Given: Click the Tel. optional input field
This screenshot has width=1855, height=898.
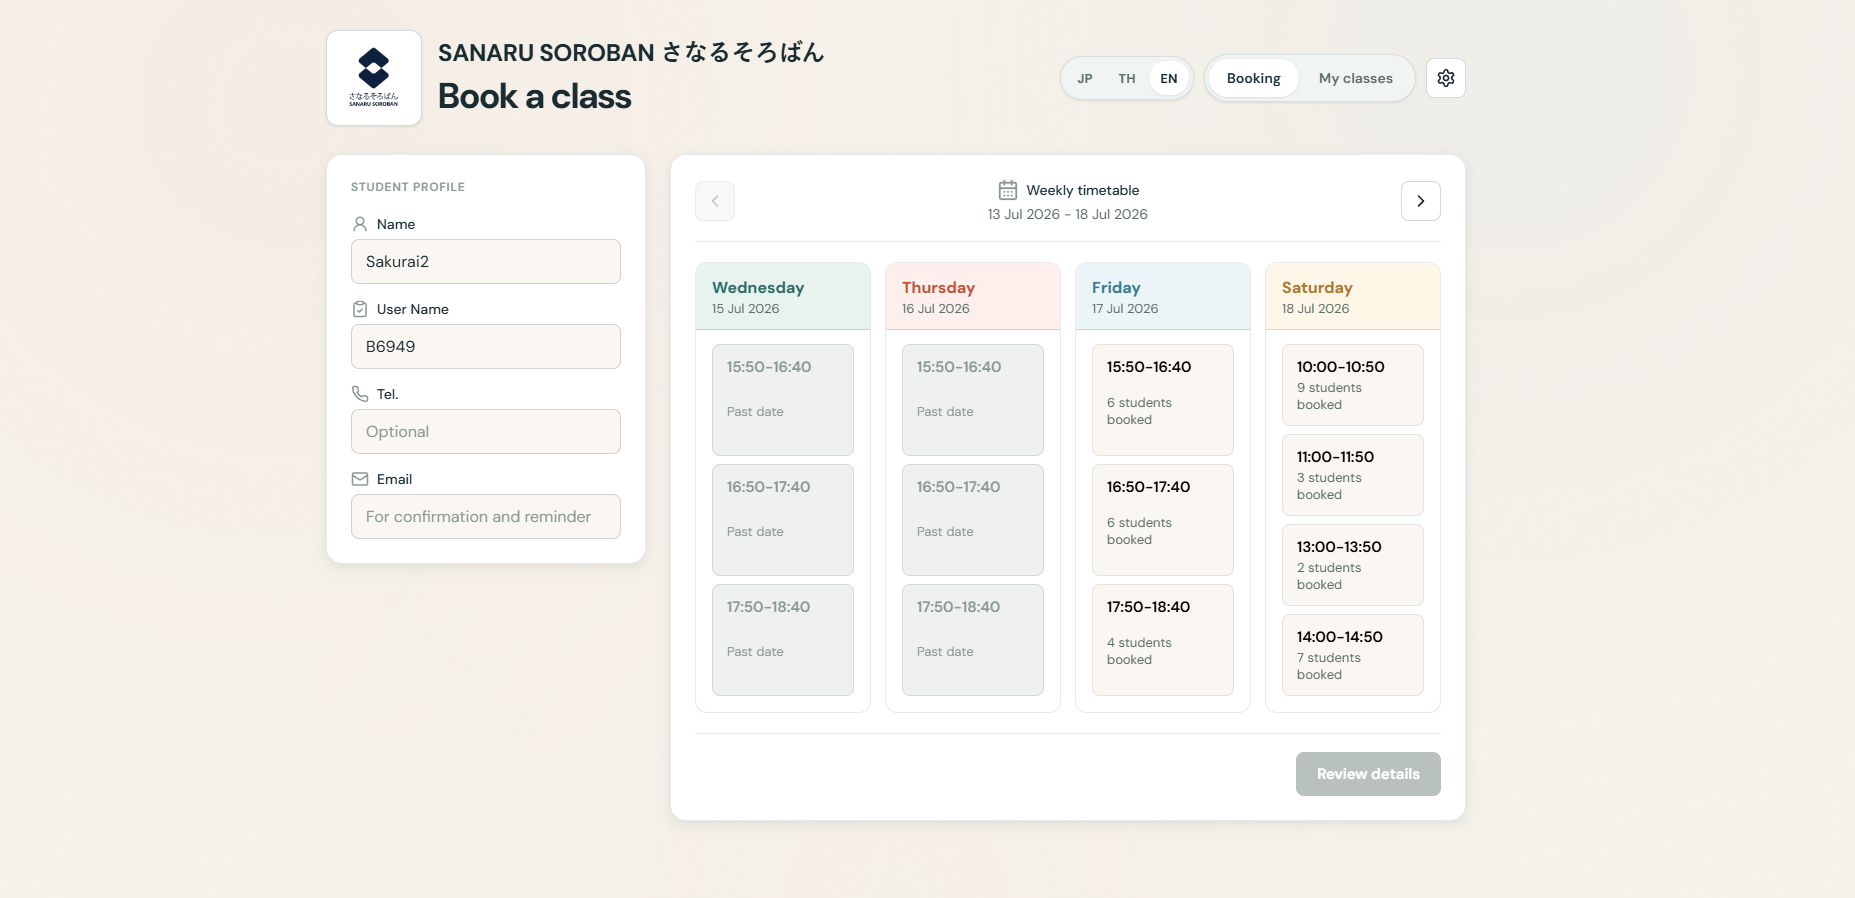Looking at the screenshot, I should [x=486, y=431].
